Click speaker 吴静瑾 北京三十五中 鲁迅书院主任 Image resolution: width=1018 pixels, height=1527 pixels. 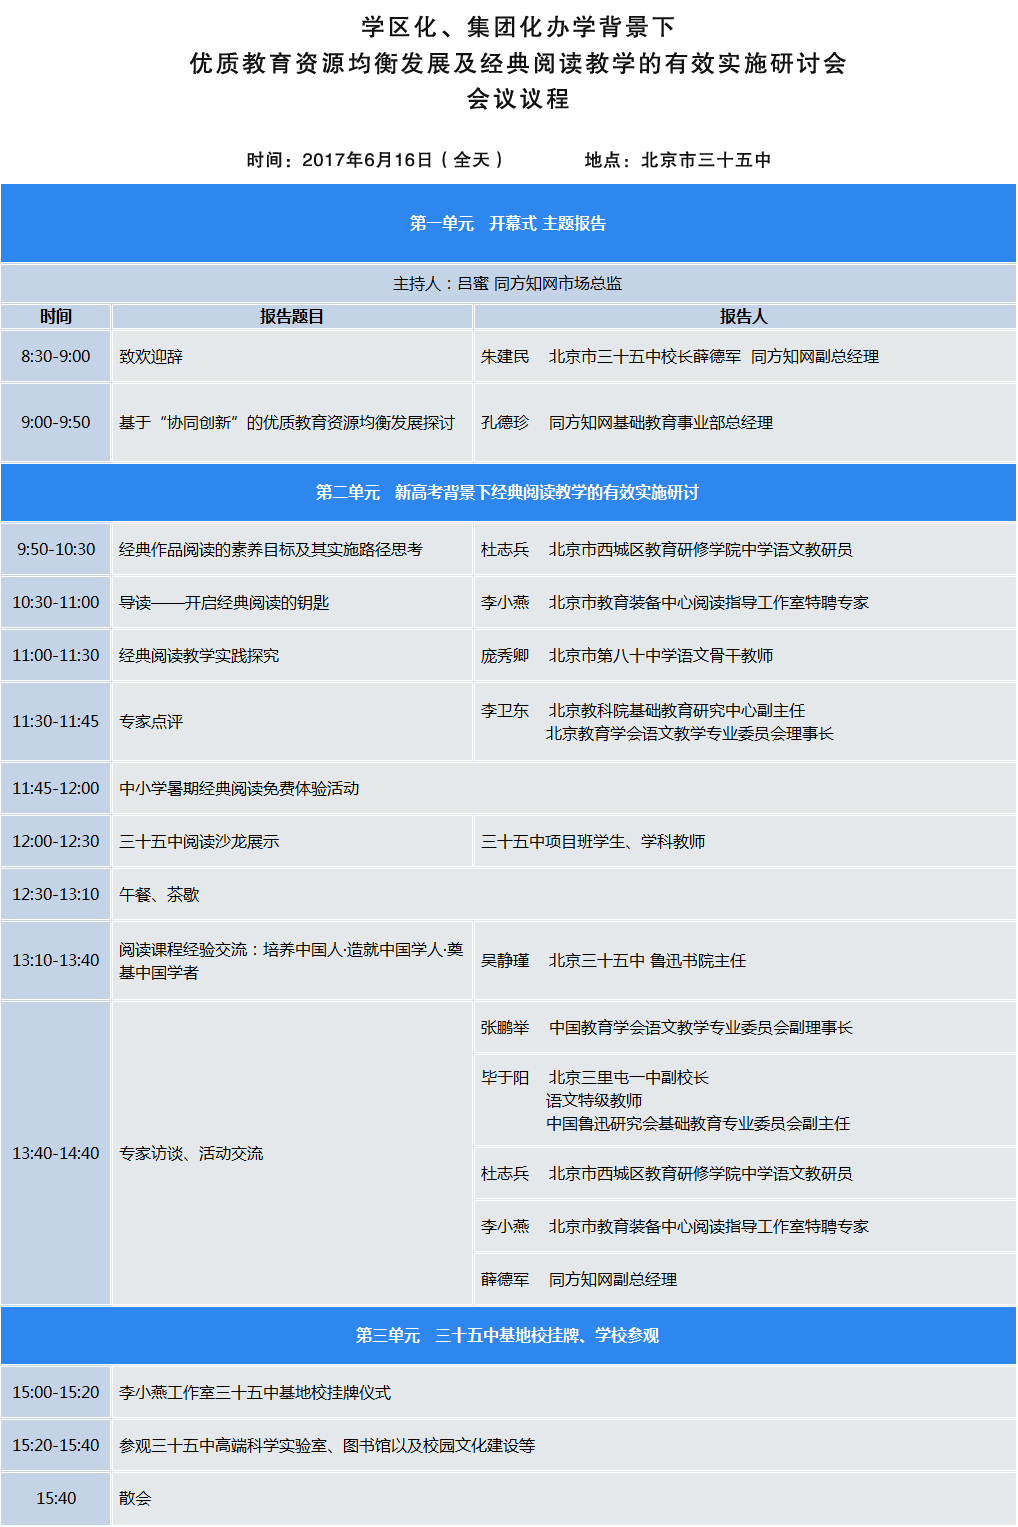[x=613, y=961]
